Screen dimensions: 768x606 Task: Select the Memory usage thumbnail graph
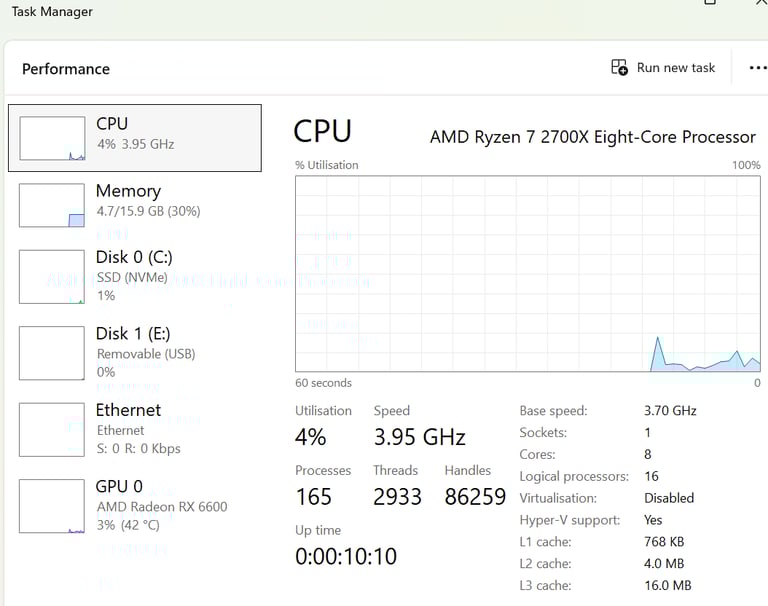[x=52, y=205]
